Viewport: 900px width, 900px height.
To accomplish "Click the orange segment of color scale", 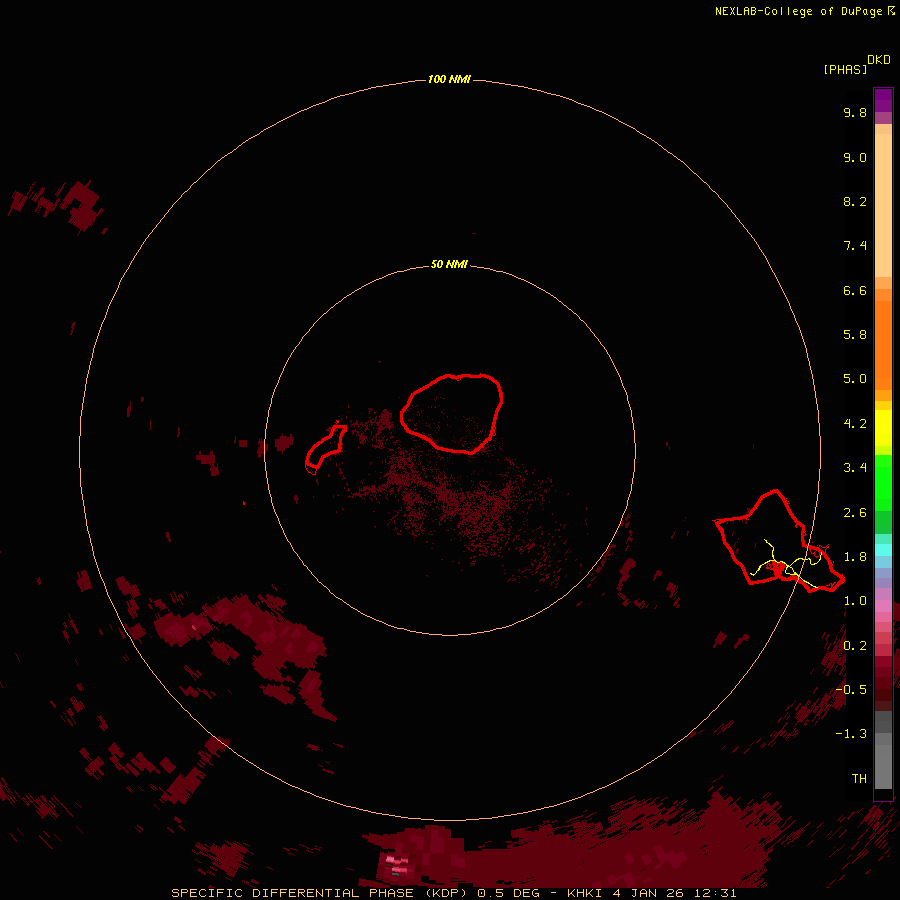I will click(x=883, y=346).
